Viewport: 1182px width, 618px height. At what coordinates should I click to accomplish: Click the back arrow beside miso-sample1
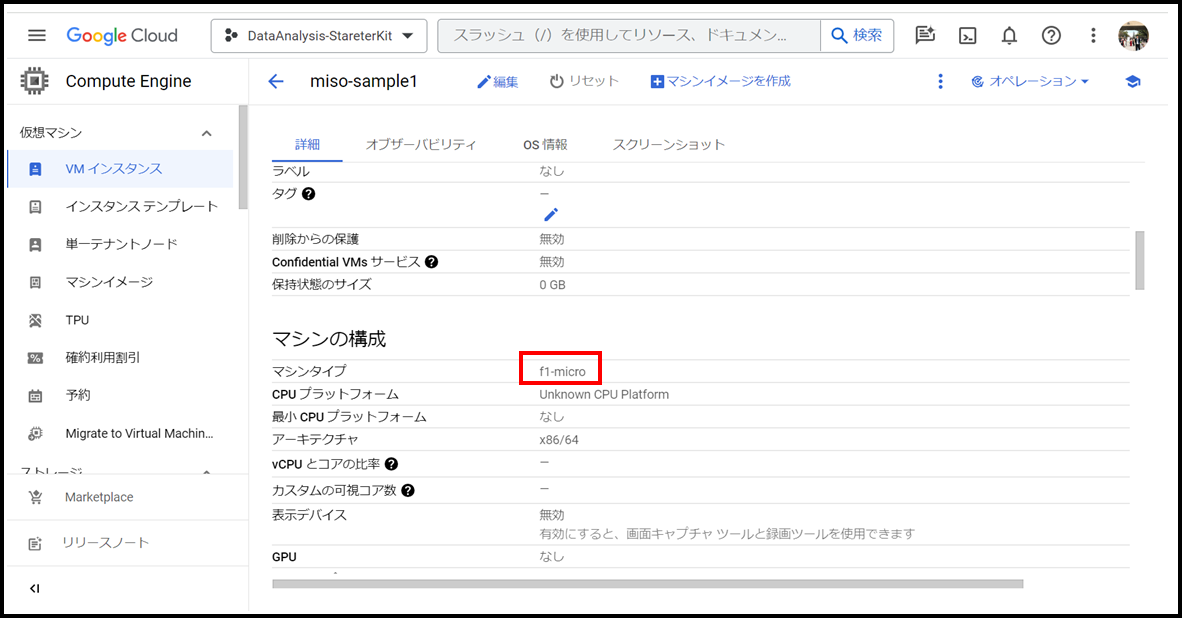click(276, 82)
